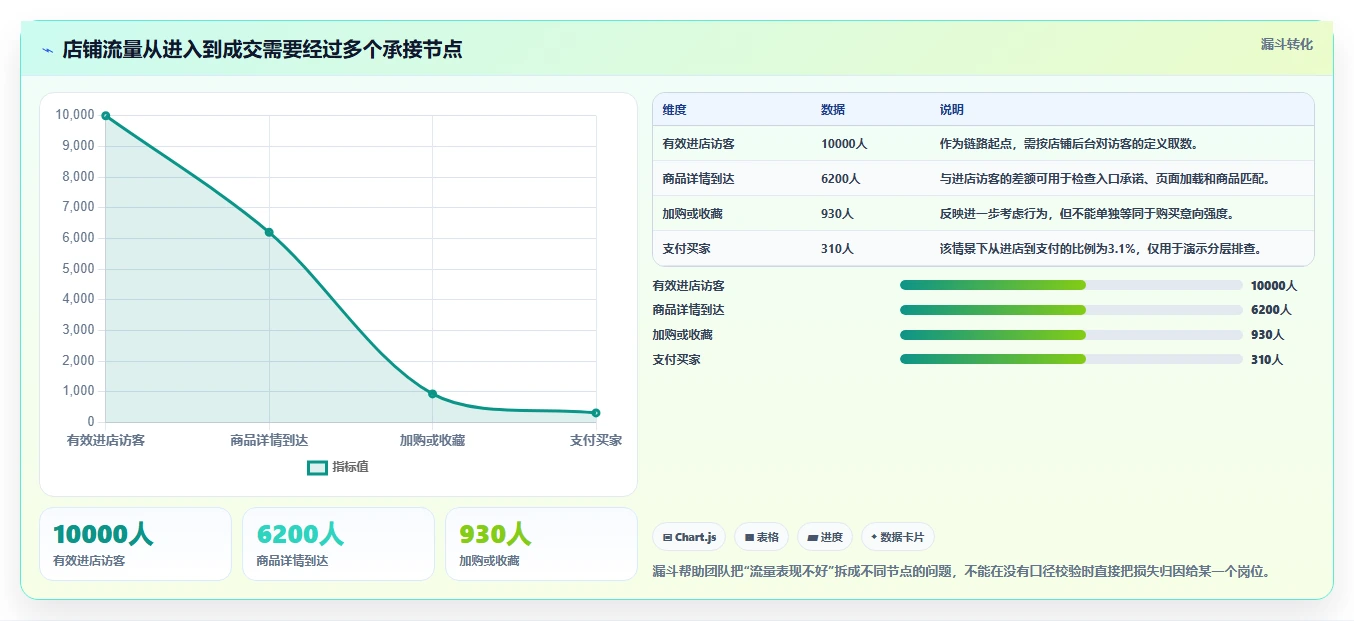Click the 支付买家 table row label

[x=686, y=249]
